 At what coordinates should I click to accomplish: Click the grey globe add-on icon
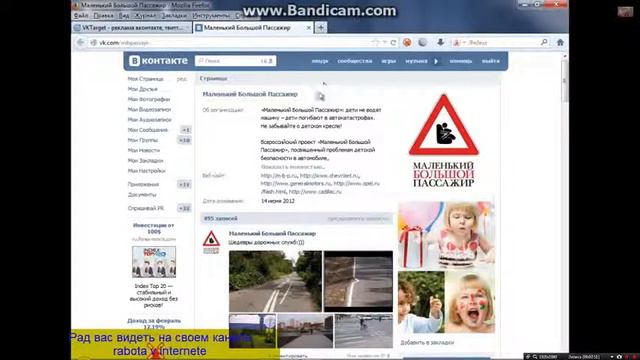click(422, 42)
